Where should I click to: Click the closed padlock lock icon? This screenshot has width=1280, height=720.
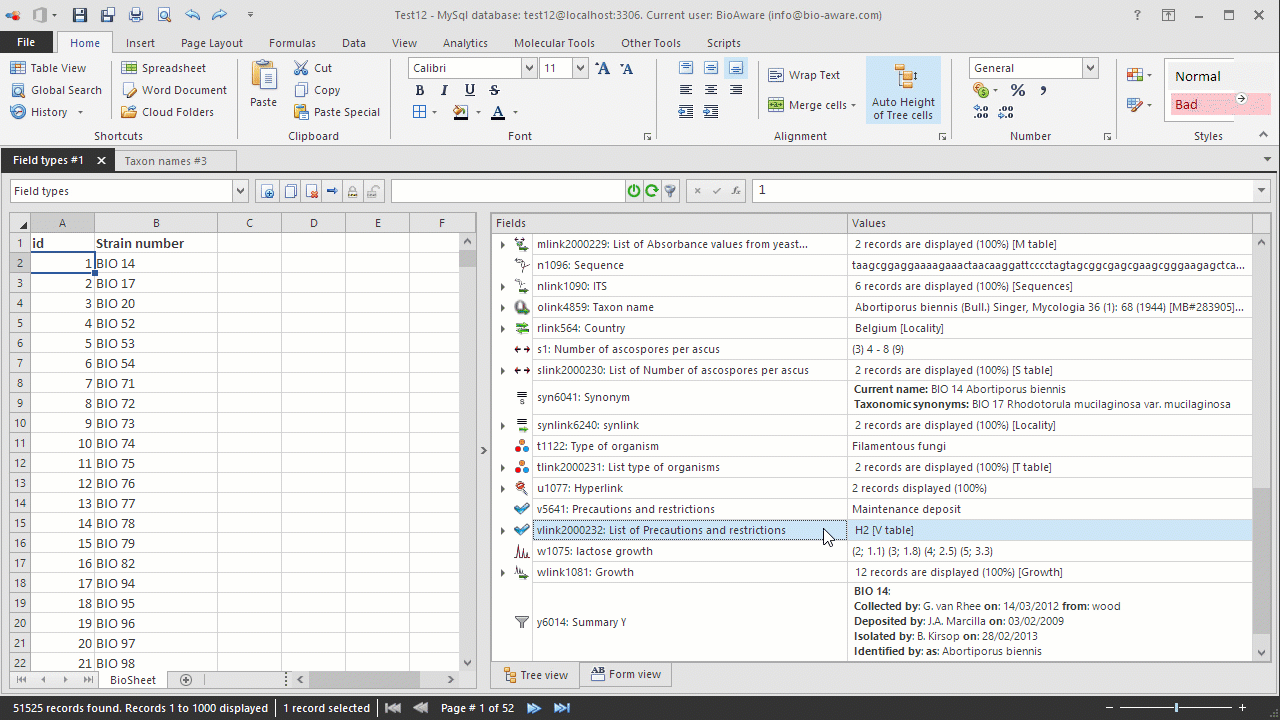tap(353, 191)
